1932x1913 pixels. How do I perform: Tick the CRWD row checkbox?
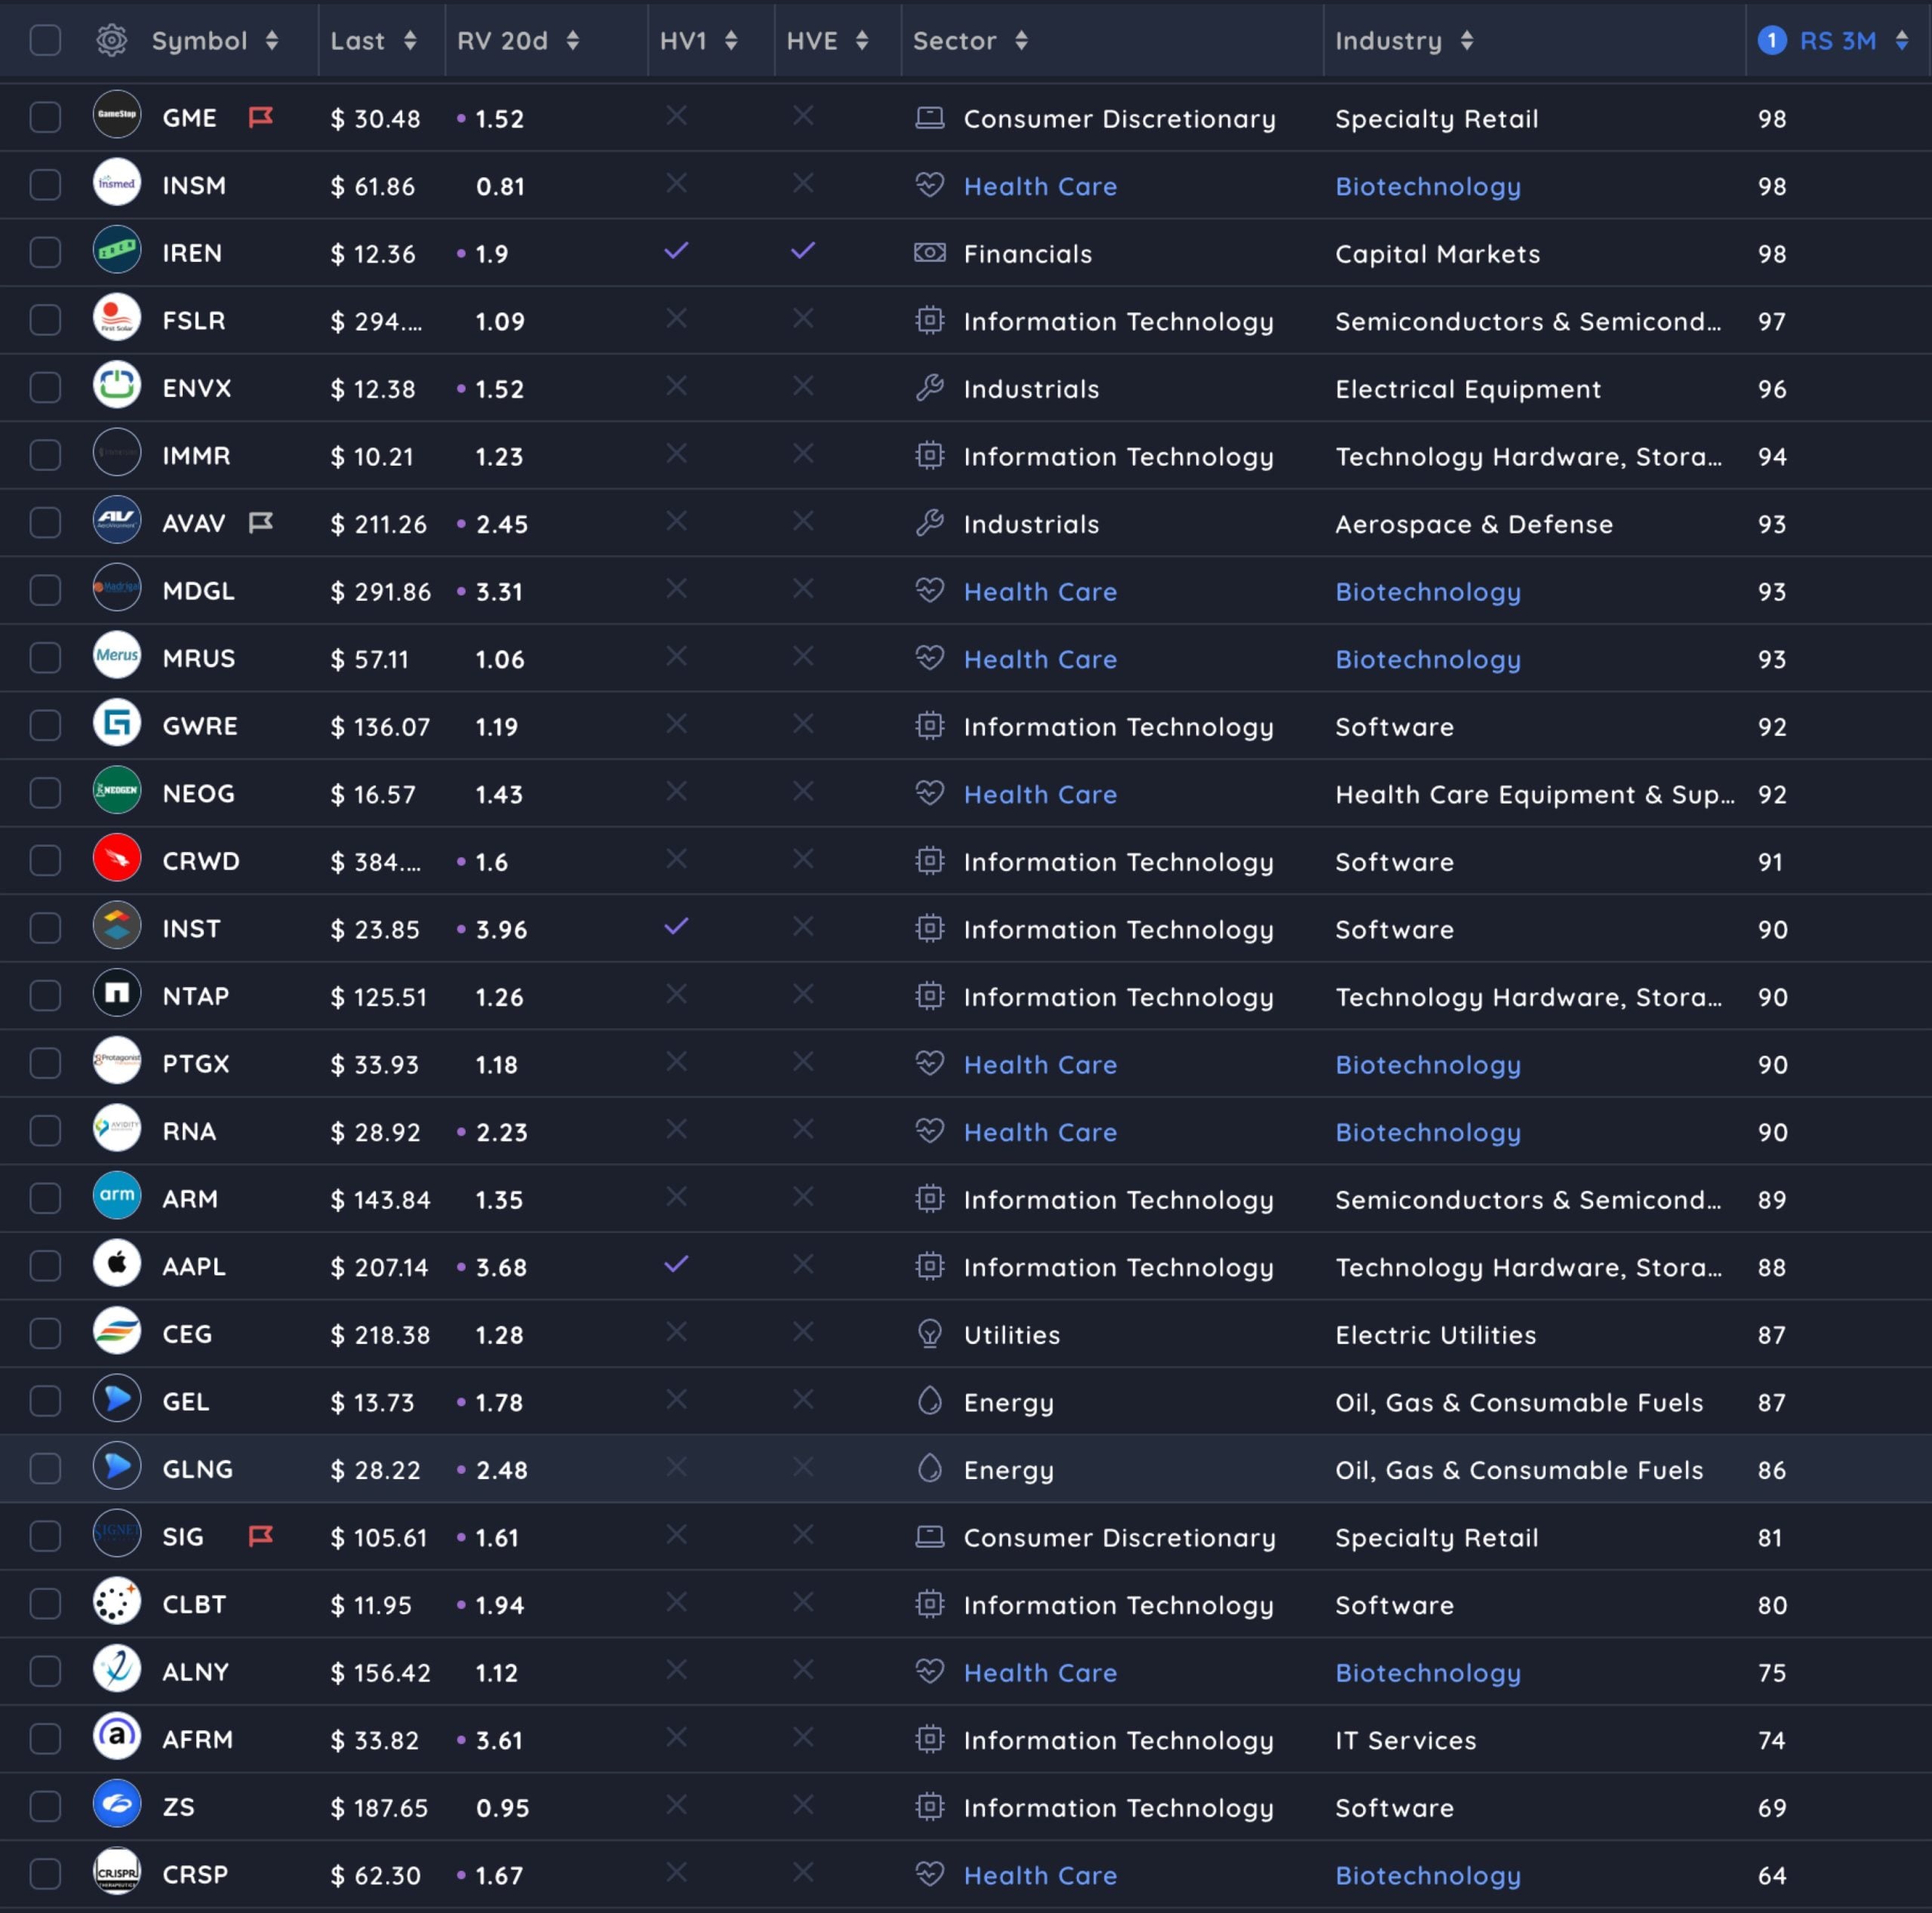[45, 861]
